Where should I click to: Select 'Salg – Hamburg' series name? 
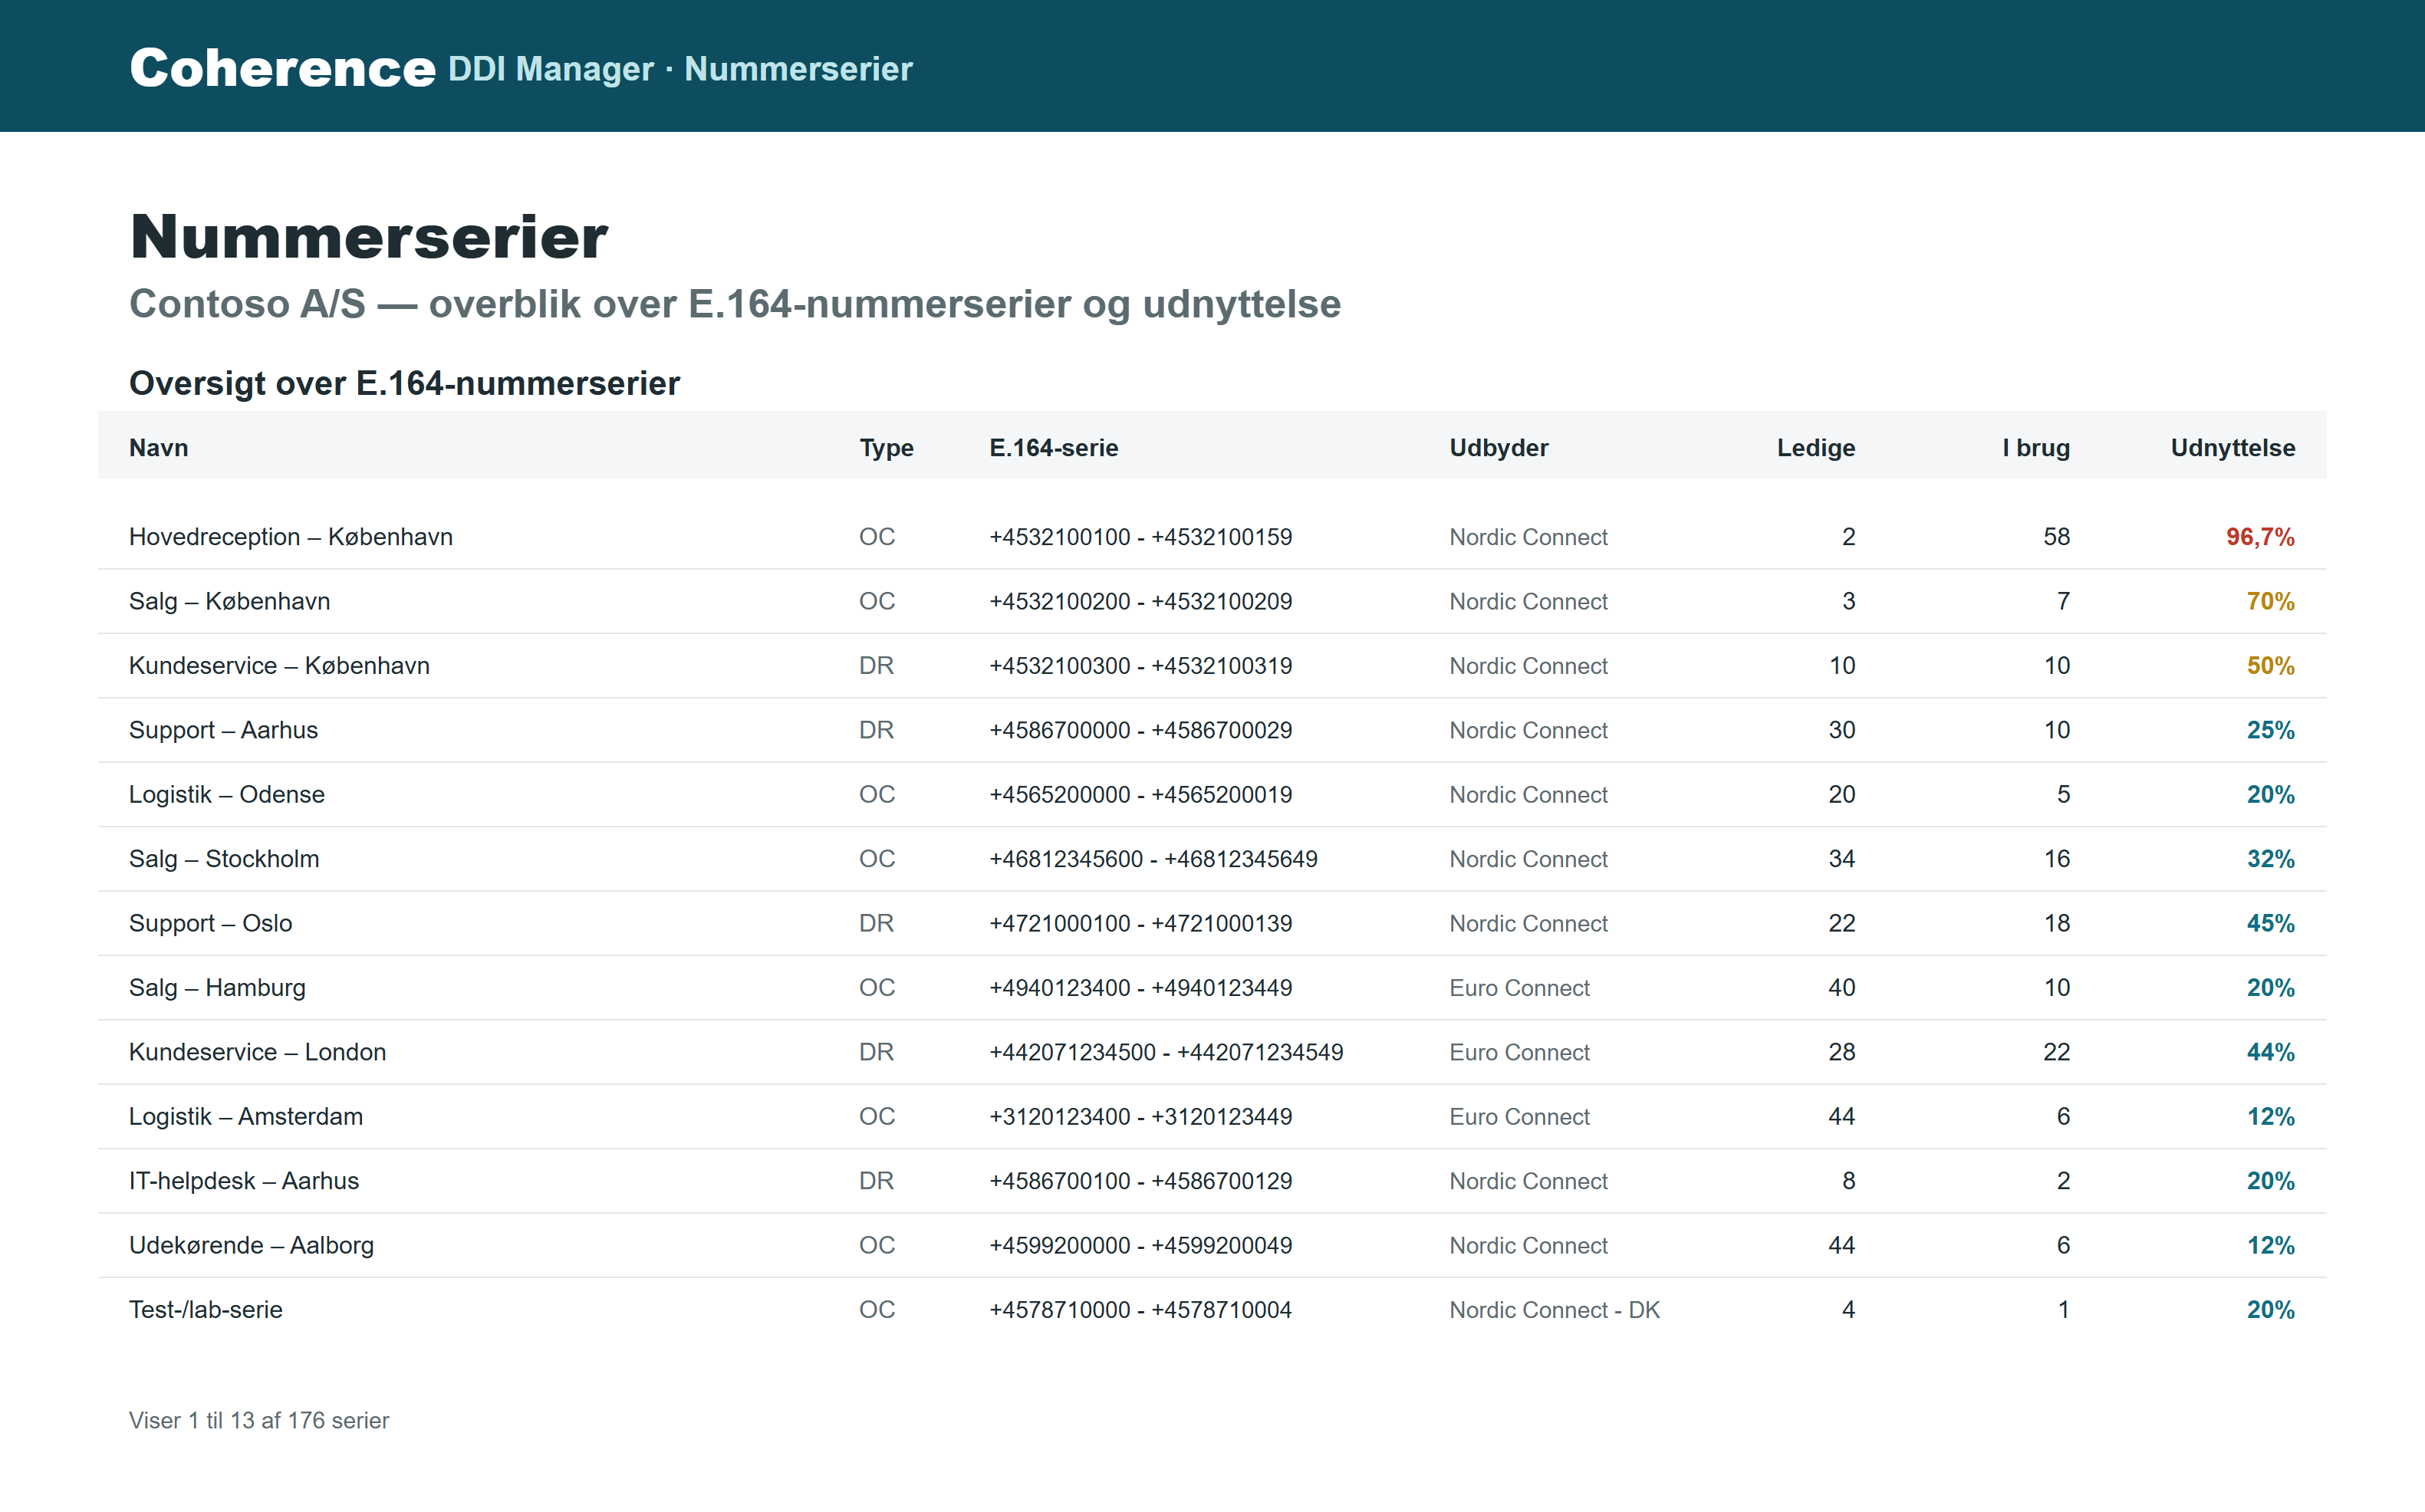pos(217,987)
